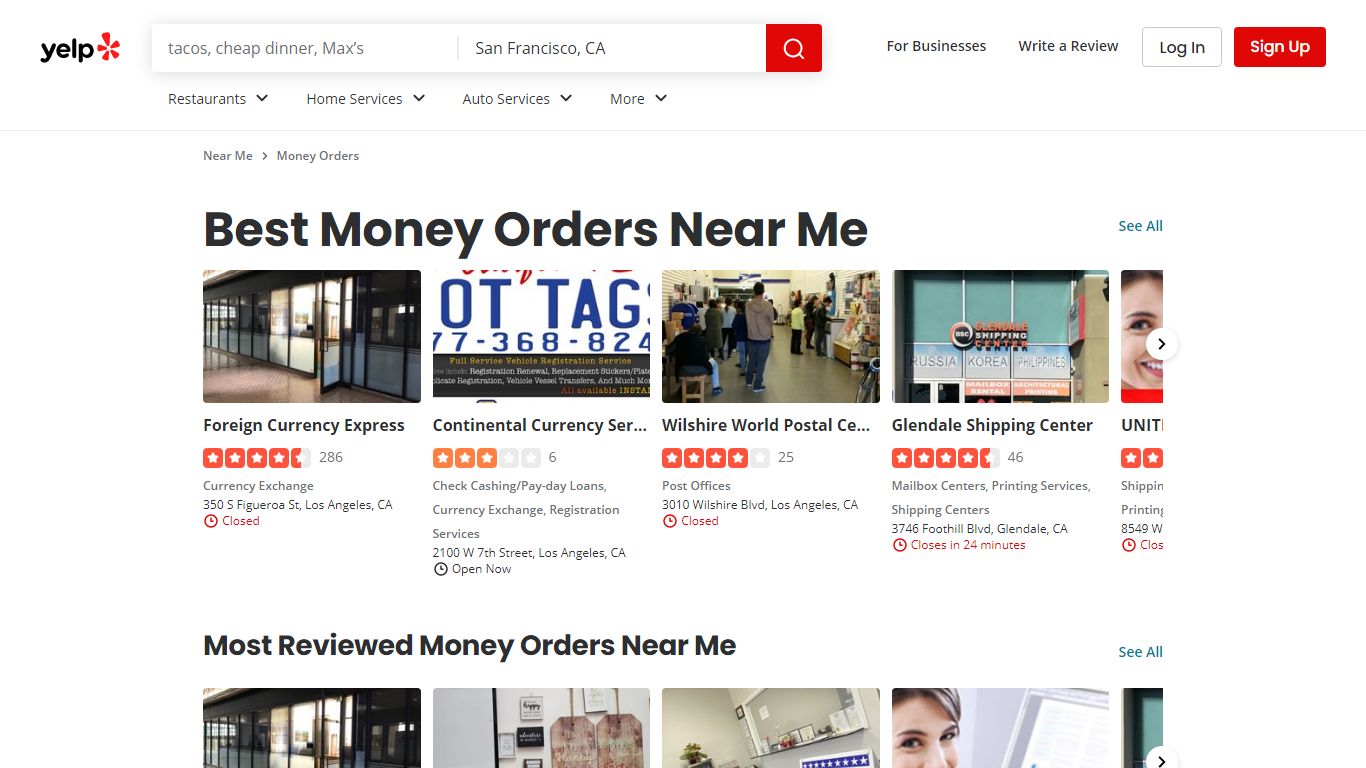Click See All for Best Money Orders

tap(1140, 226)
